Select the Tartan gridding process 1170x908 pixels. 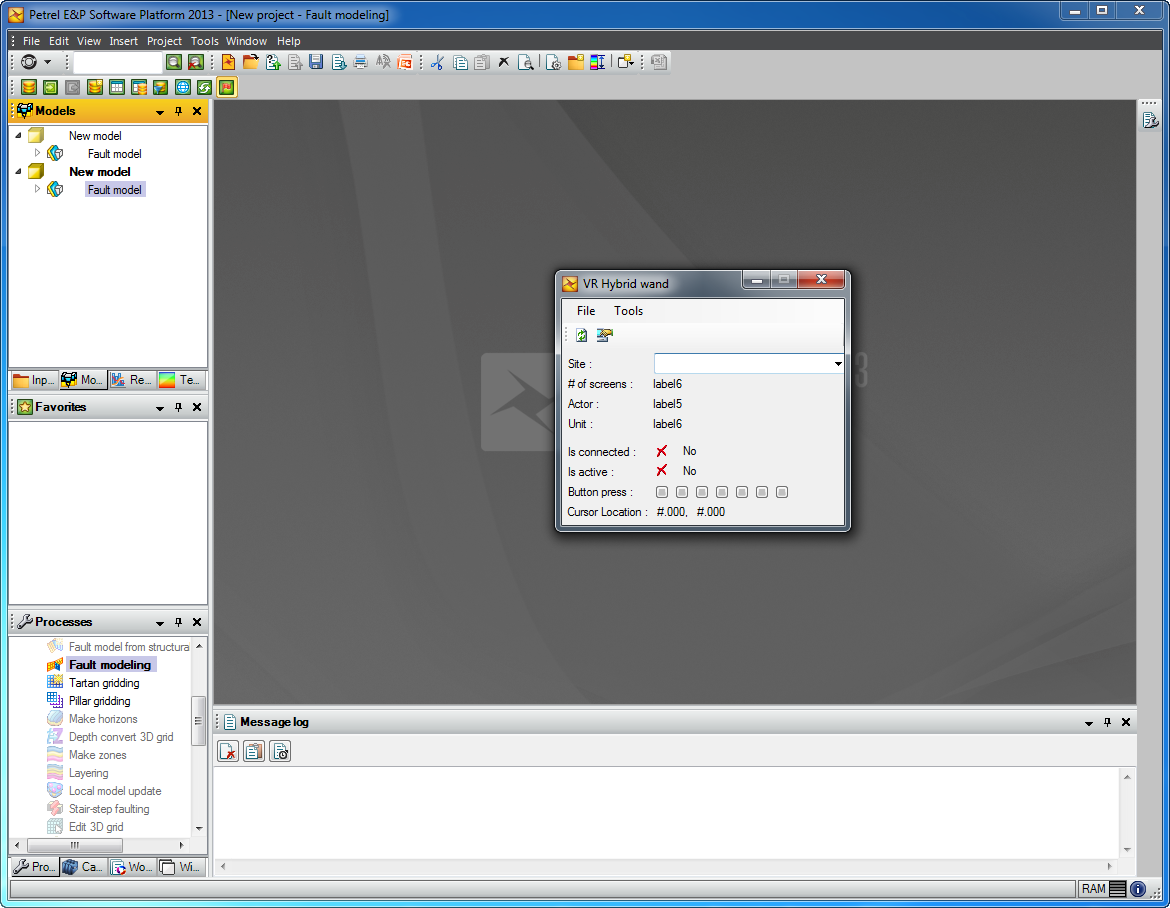click(x=104, y=683)
